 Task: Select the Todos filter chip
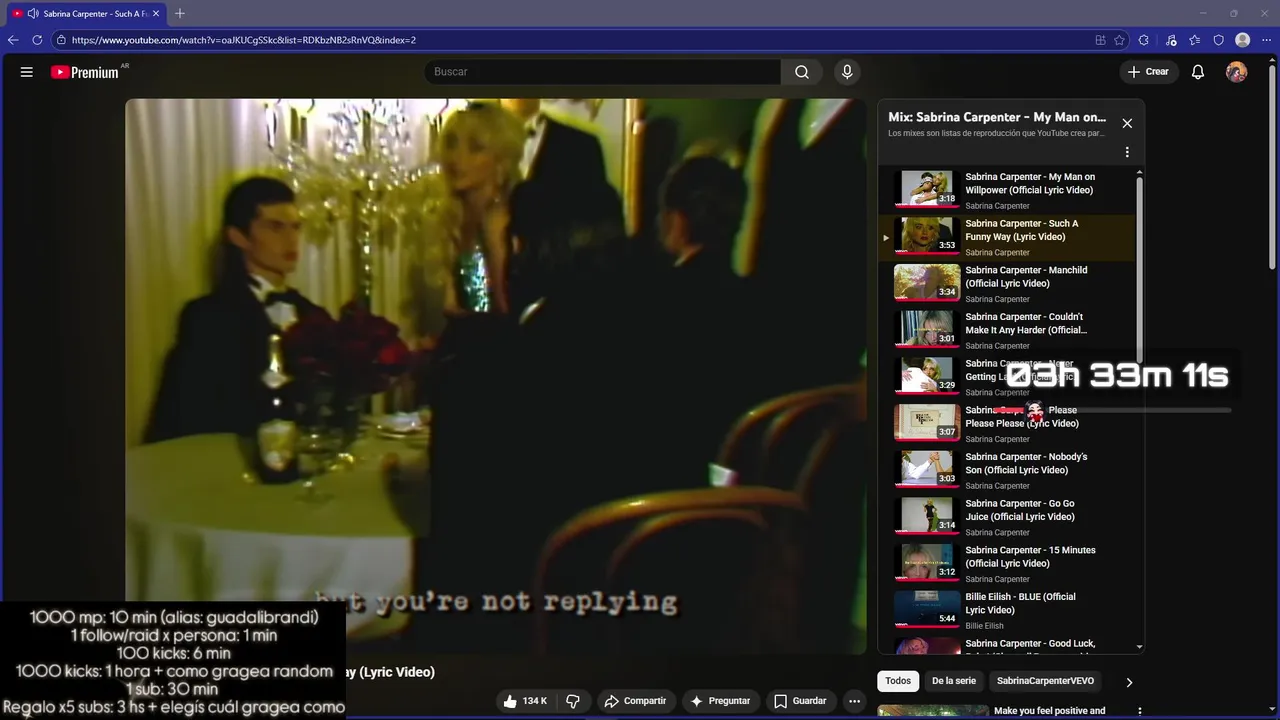pos(898,681)
